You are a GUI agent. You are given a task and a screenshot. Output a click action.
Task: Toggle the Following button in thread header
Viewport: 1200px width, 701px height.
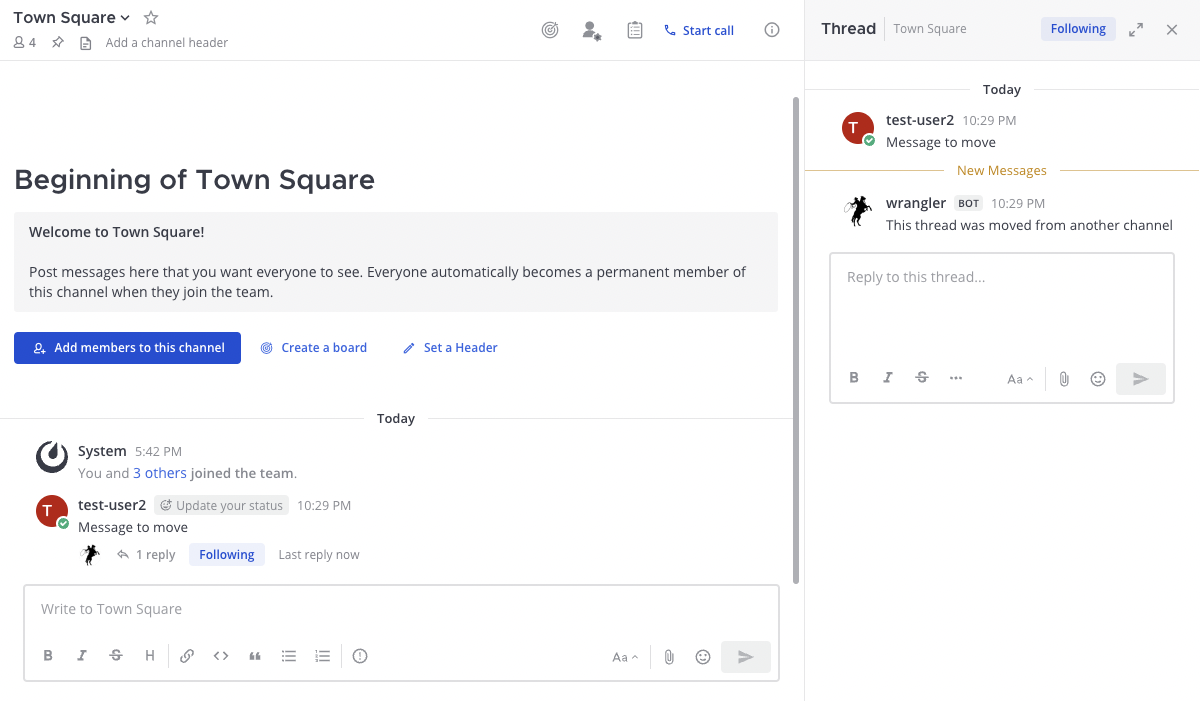pos(1077,29)
